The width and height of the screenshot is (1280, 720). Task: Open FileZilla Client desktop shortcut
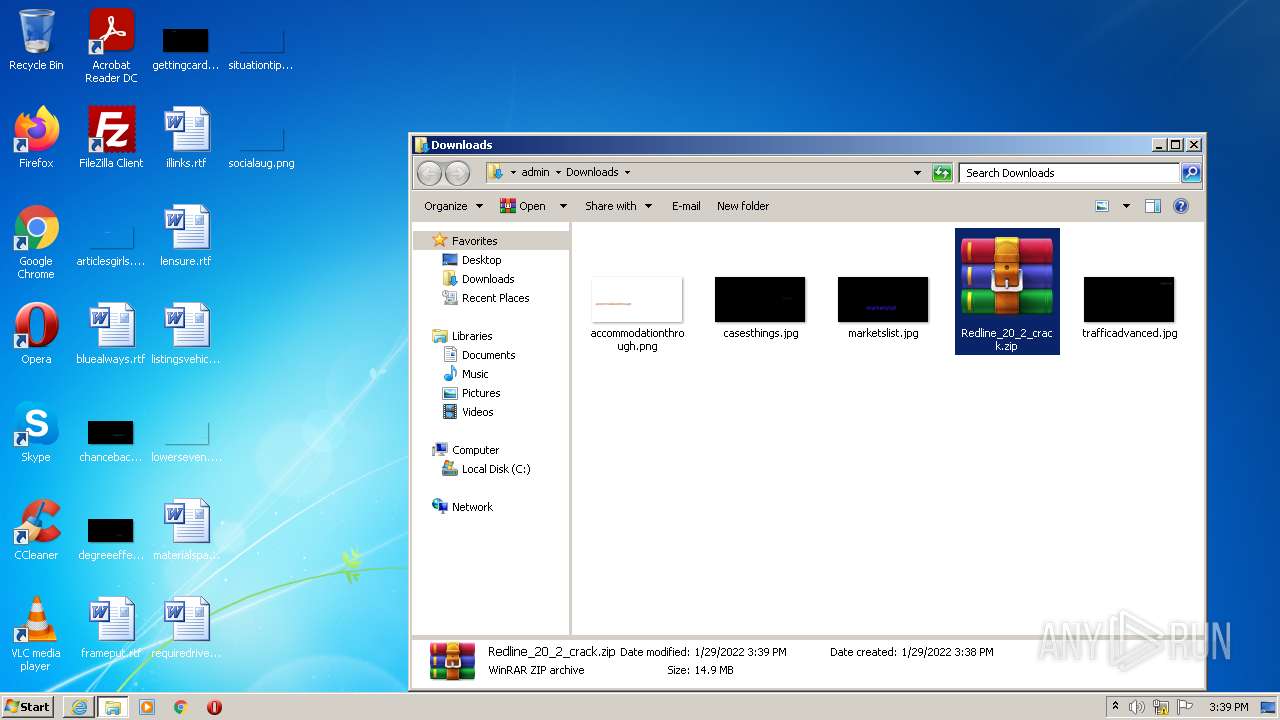coord(111,138)
